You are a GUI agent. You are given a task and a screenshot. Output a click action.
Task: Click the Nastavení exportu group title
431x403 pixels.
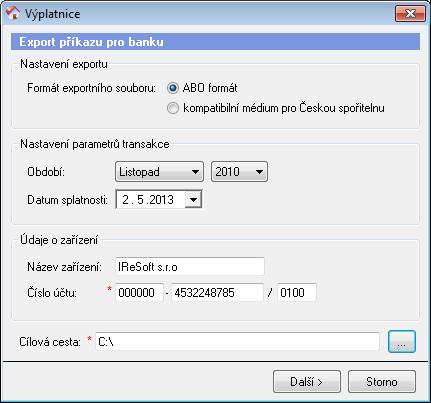point(64,64)
